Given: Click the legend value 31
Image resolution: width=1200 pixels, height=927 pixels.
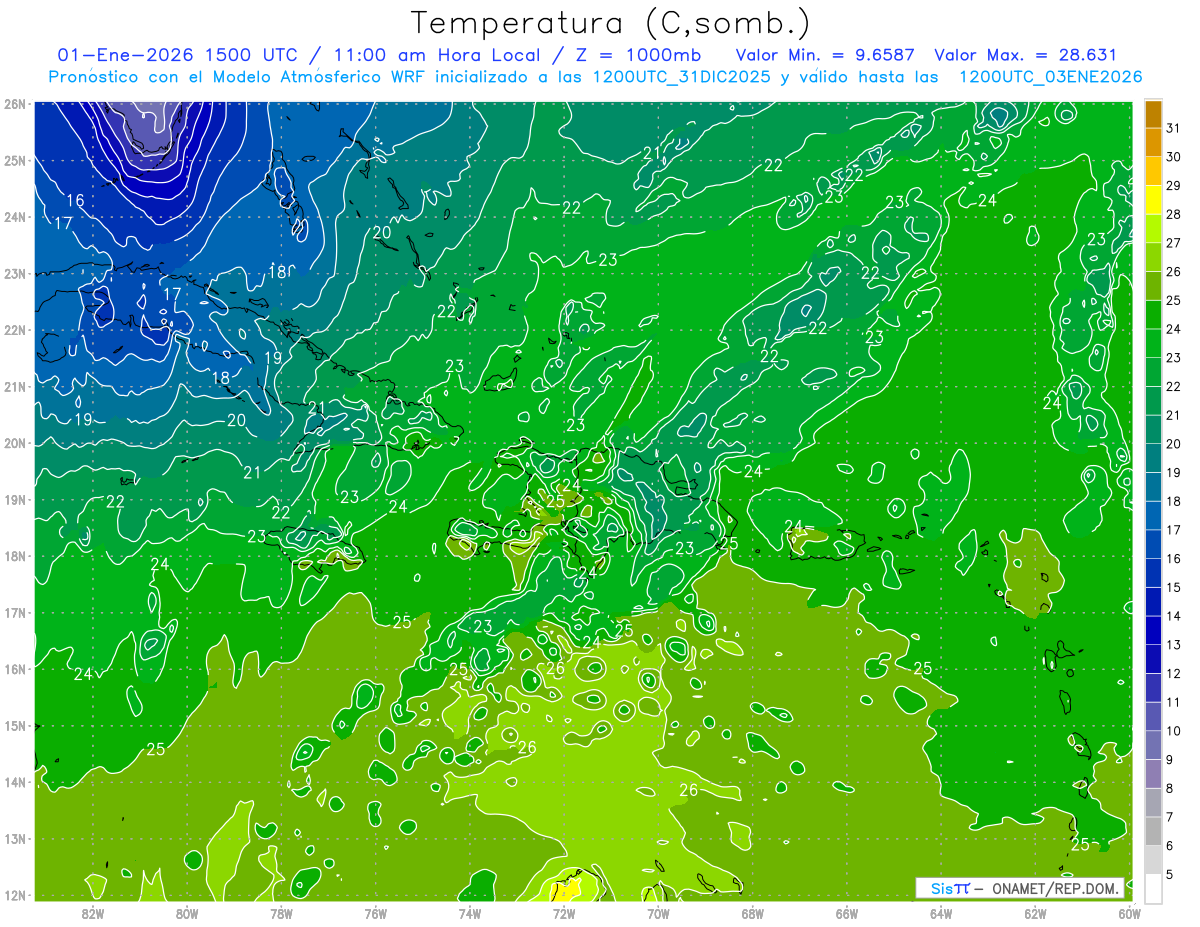Looking at the screenshot, I should pyautogui.click(x=1174, y=128).
